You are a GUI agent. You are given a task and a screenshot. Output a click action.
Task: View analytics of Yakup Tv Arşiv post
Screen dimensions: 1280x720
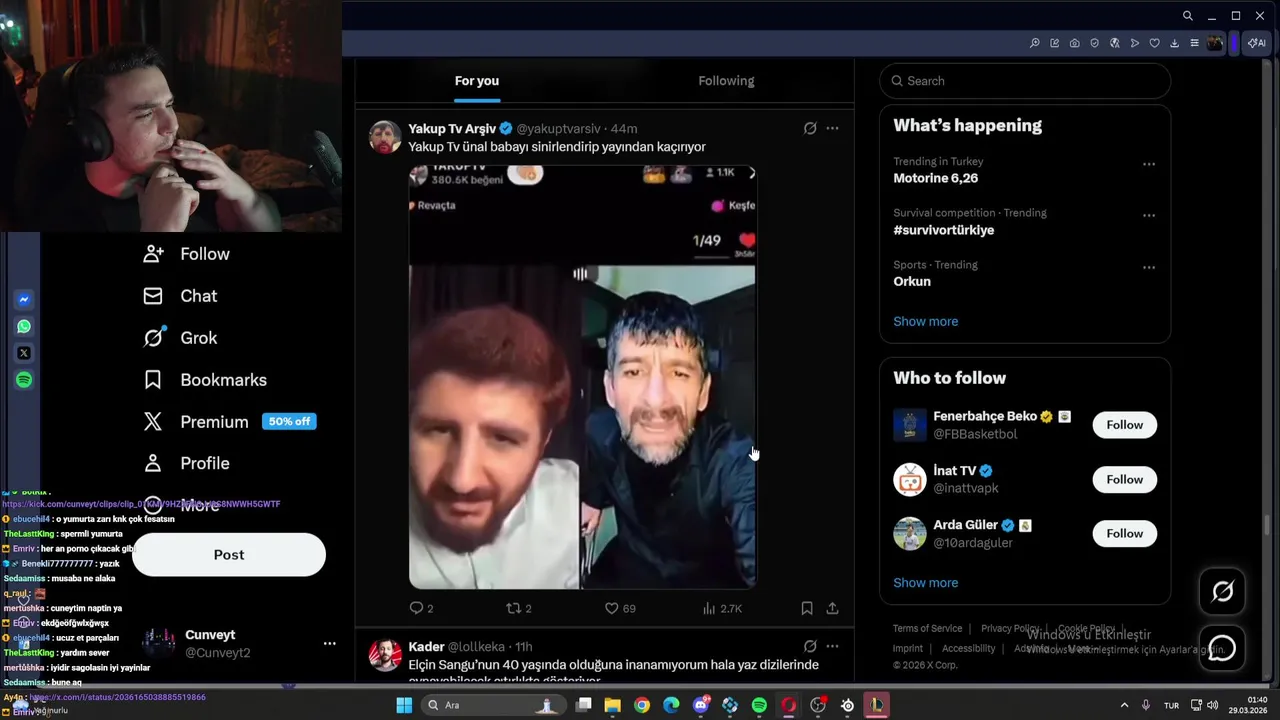click(x=722, y=608)
